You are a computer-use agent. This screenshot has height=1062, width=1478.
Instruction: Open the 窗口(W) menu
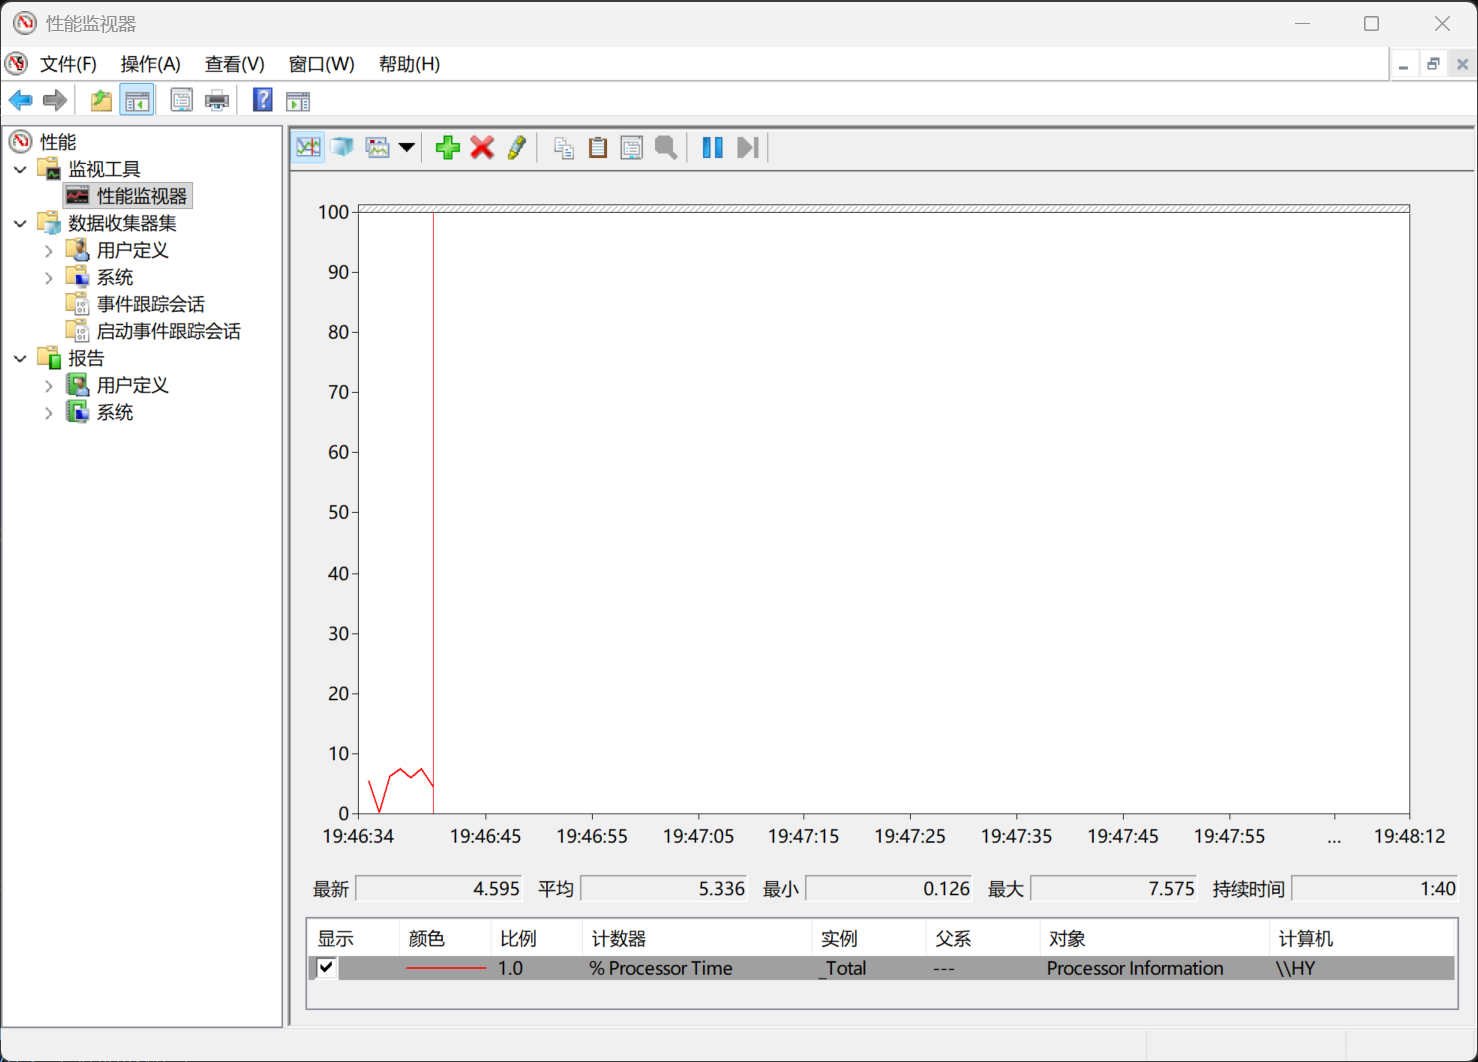(x=321, y=64)
